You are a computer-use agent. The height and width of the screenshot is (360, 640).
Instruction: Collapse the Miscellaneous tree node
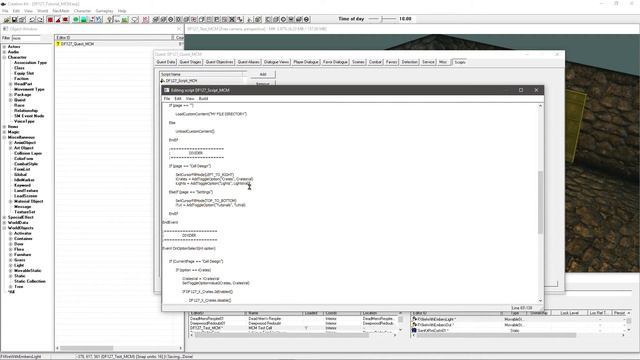point(4,137)
